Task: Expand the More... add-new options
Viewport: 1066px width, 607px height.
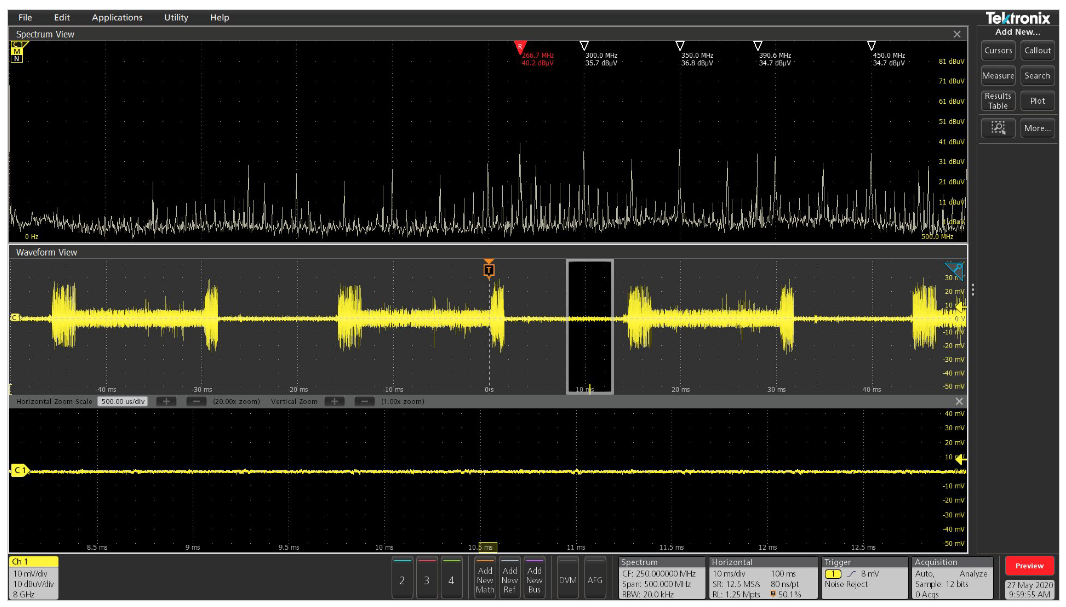Action: [x=1037, y=128]
